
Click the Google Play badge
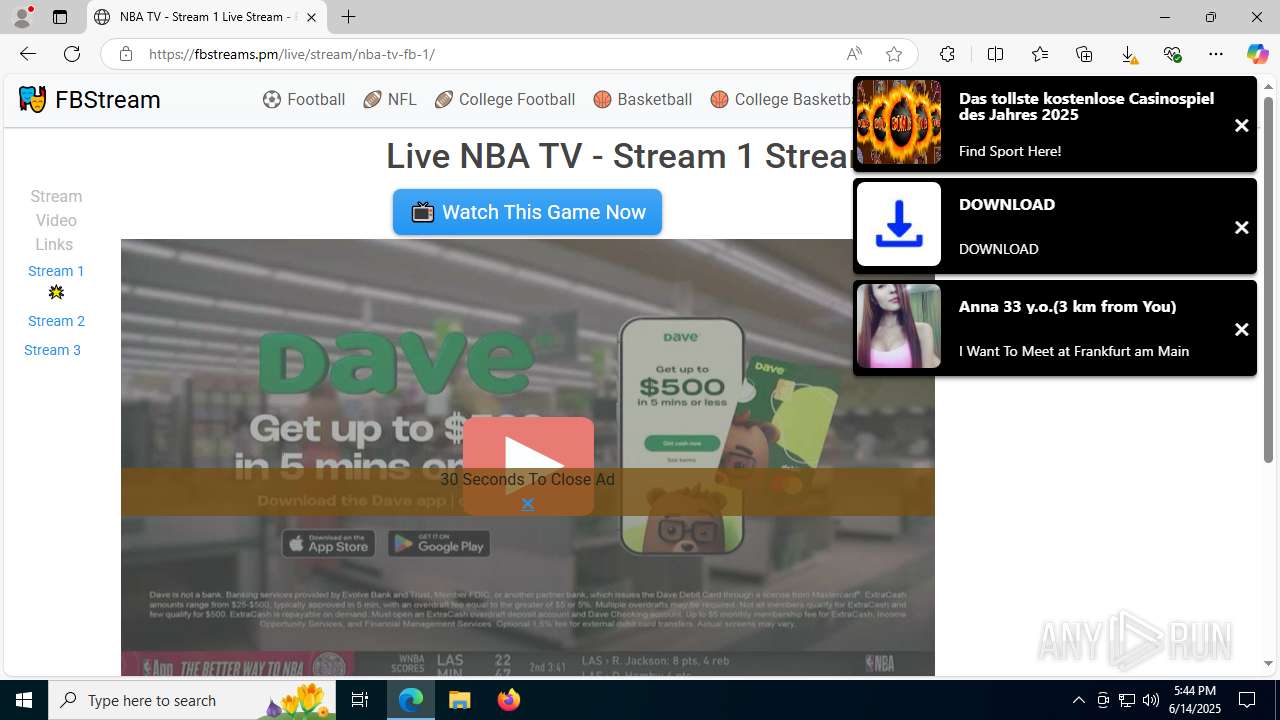coord(439,544)
